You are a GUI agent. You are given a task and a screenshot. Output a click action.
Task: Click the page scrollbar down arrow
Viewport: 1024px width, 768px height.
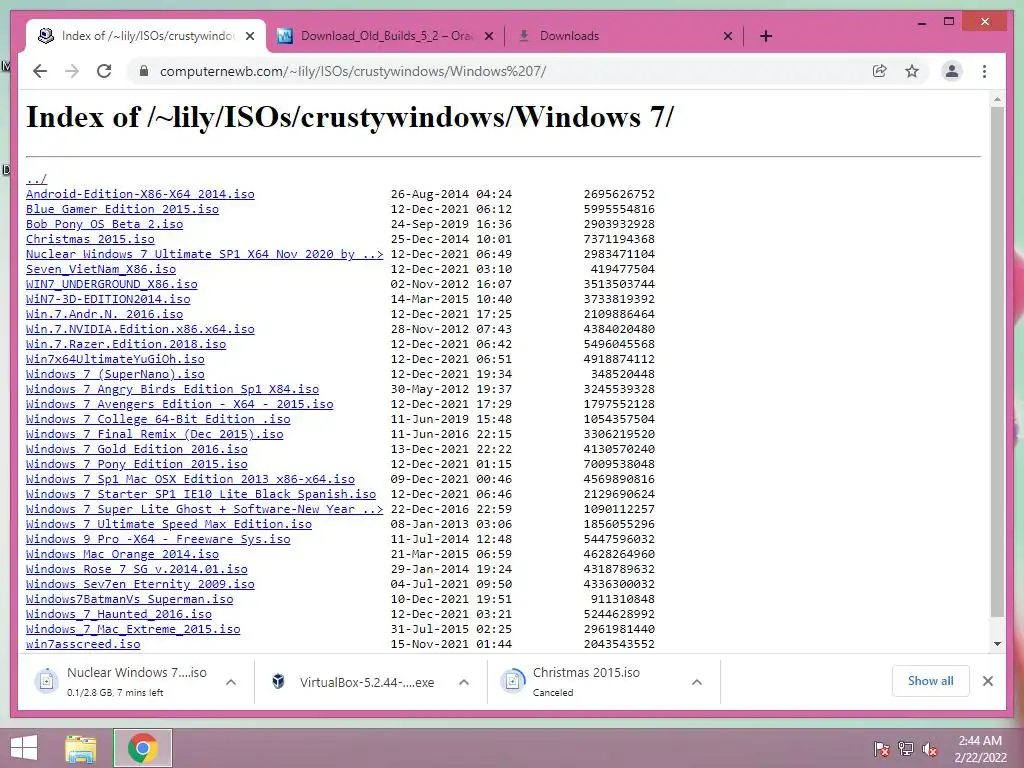pyautogui.click(x=997, y=644)
